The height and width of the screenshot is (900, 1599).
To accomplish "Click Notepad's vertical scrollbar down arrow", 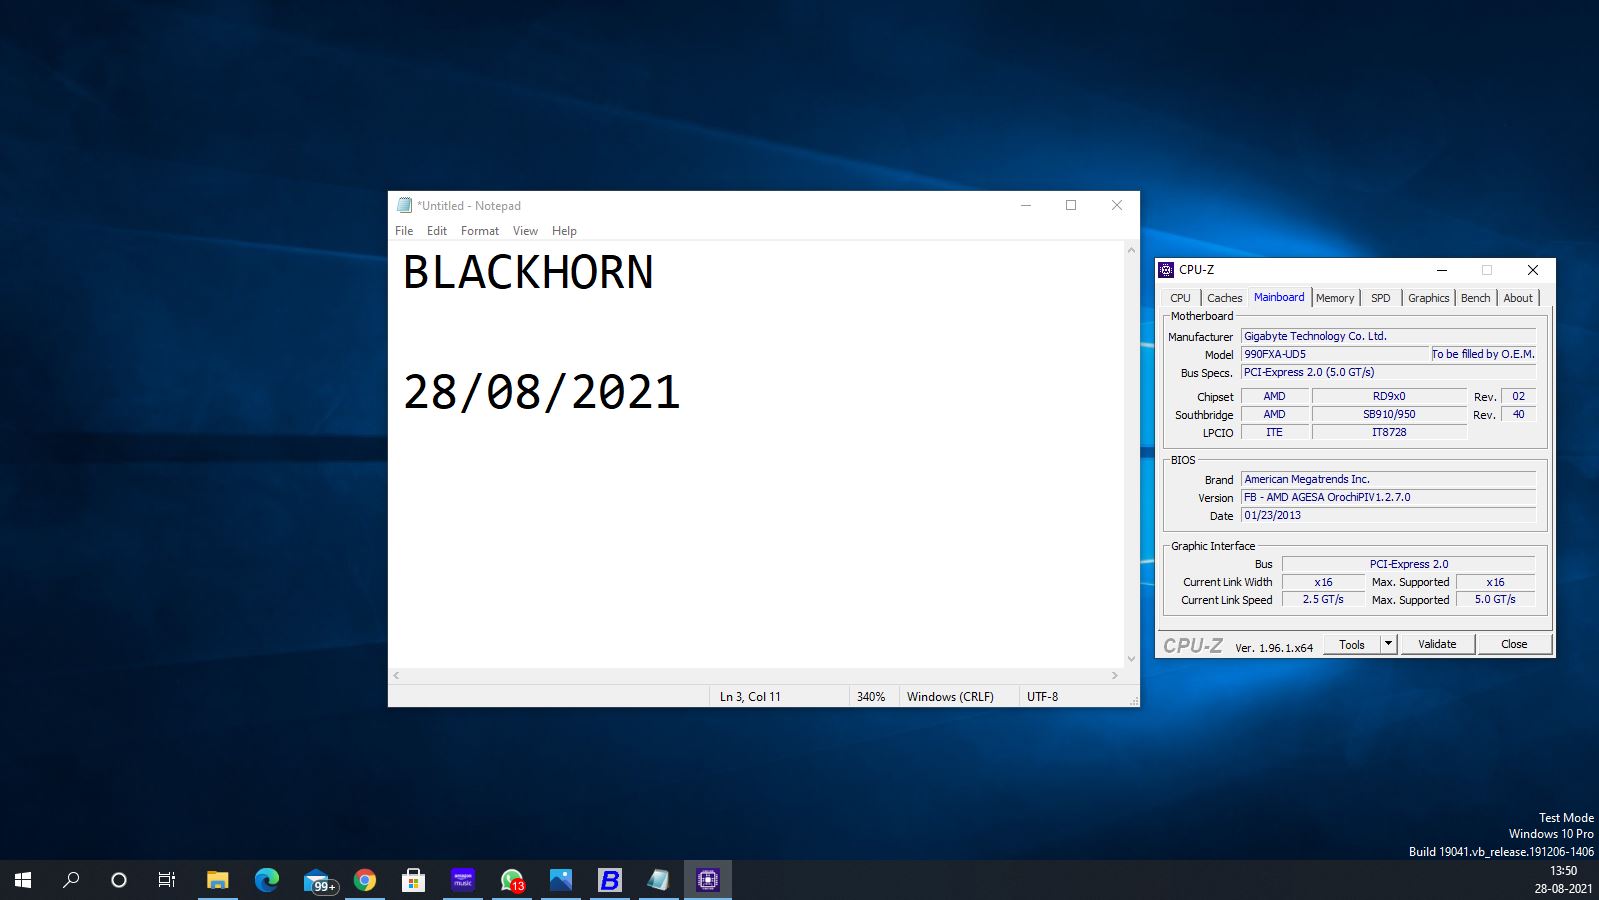I will (1131, 659).
